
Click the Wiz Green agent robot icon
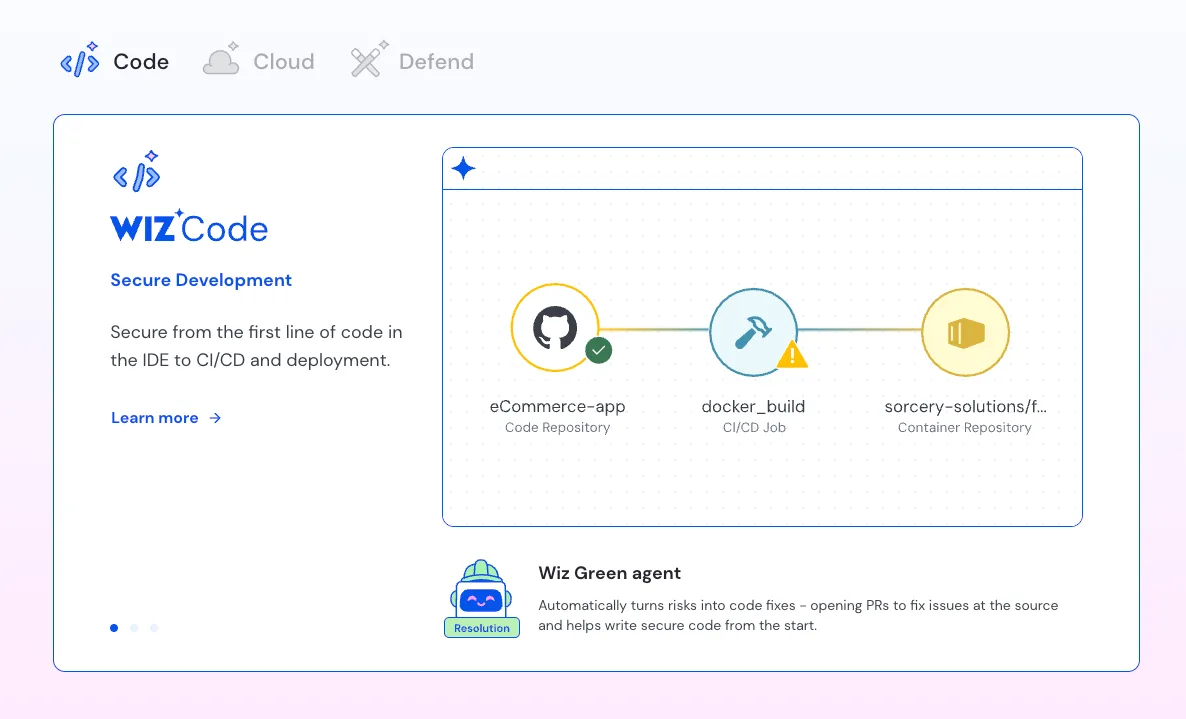coord(481,588)
